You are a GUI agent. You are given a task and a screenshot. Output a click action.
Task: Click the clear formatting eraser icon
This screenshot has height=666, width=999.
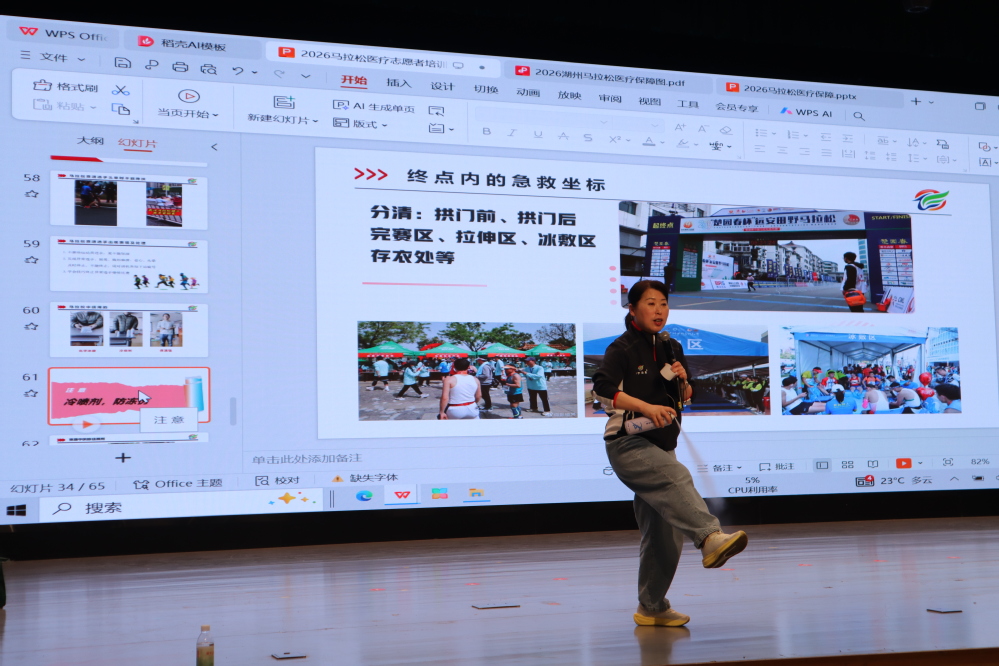pyautogui.click(x=727, y=129)
